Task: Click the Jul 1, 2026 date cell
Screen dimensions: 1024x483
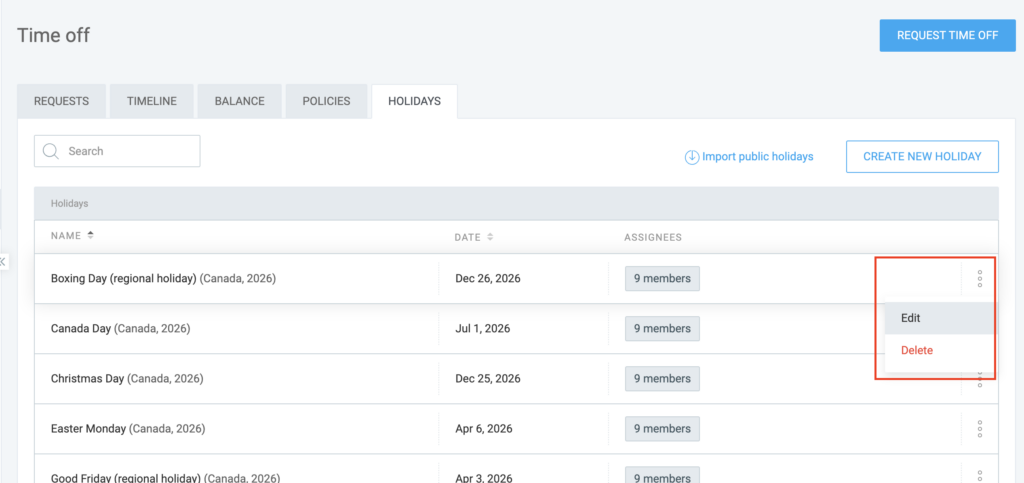Action: click(x=483, y=329)
